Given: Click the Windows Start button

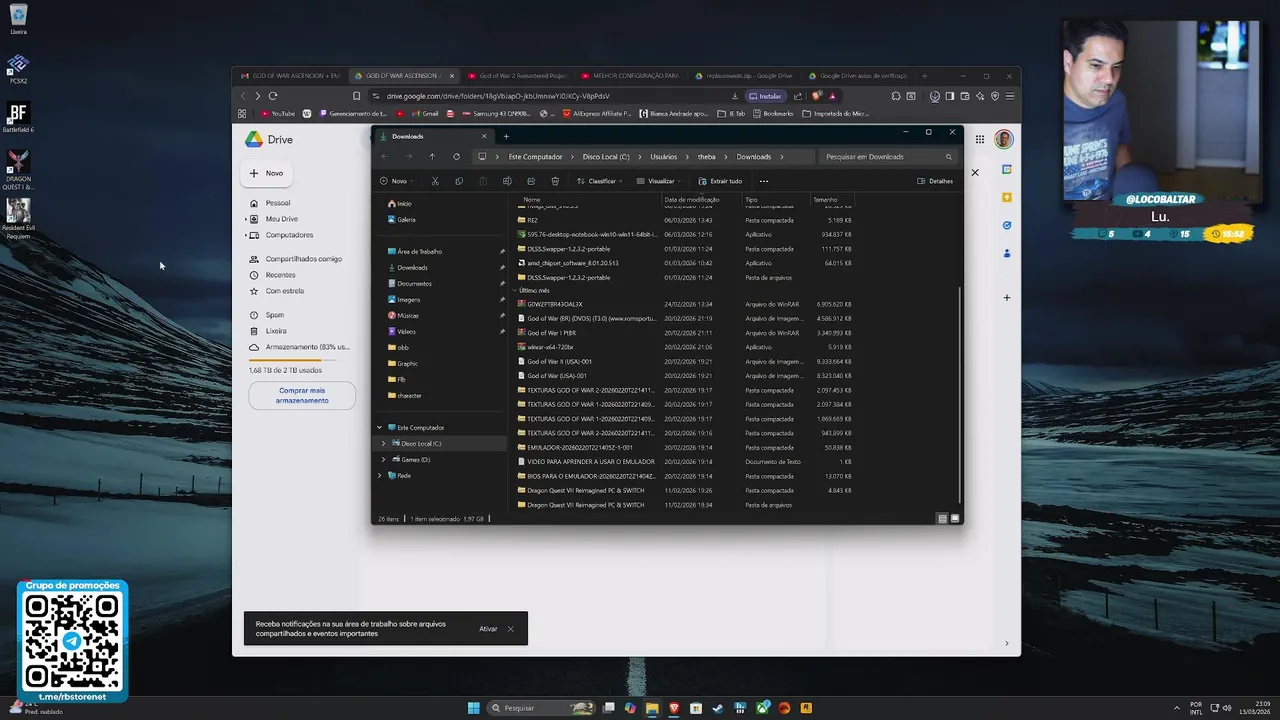Looking at the screenshot, I should (x=474, y=708).
